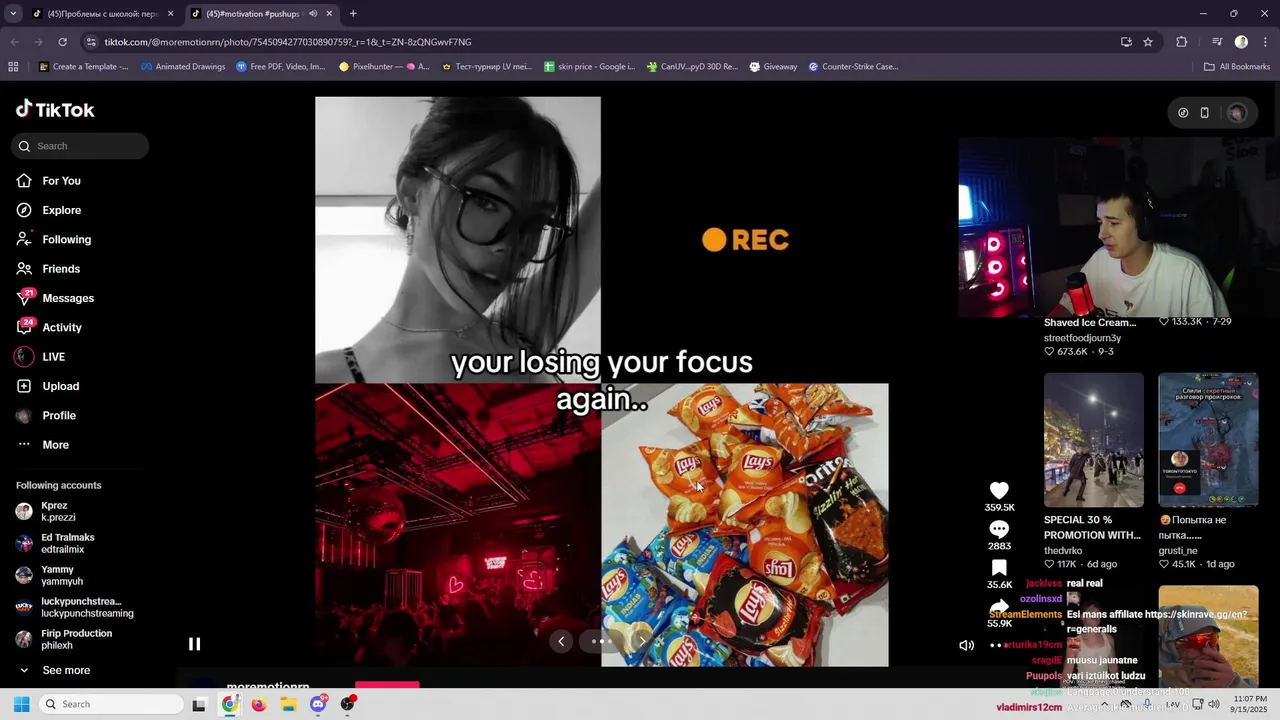
Task: Bookmark this page with star icon
Action: click(1148, 42)
